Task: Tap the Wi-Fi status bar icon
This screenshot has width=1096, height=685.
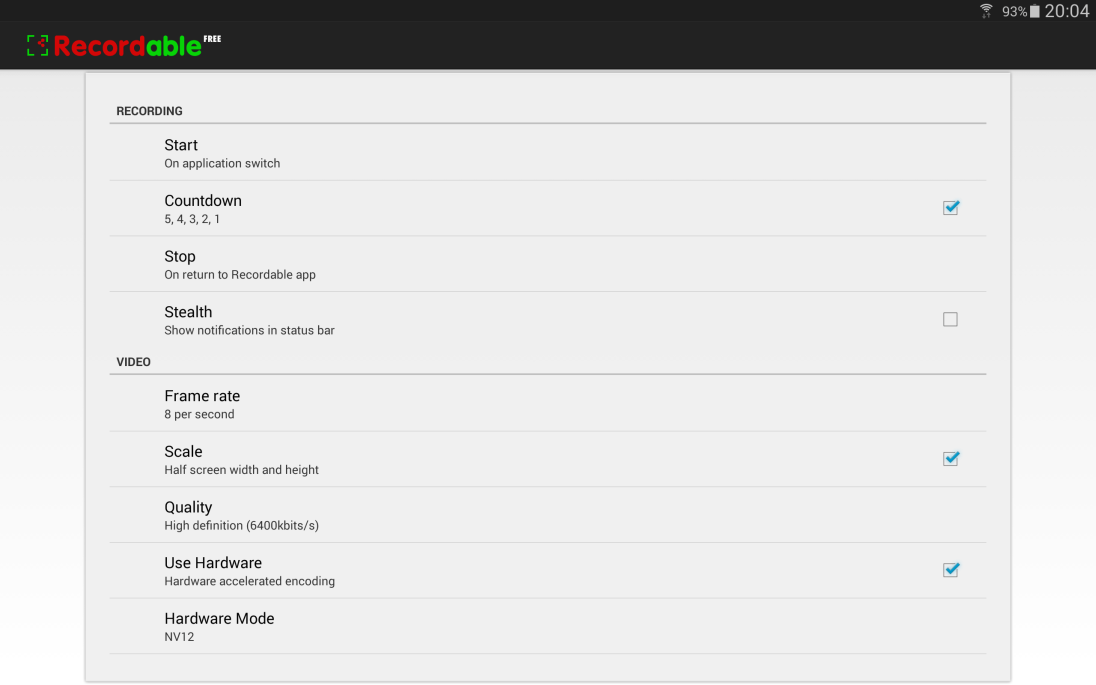Action: 986,10
